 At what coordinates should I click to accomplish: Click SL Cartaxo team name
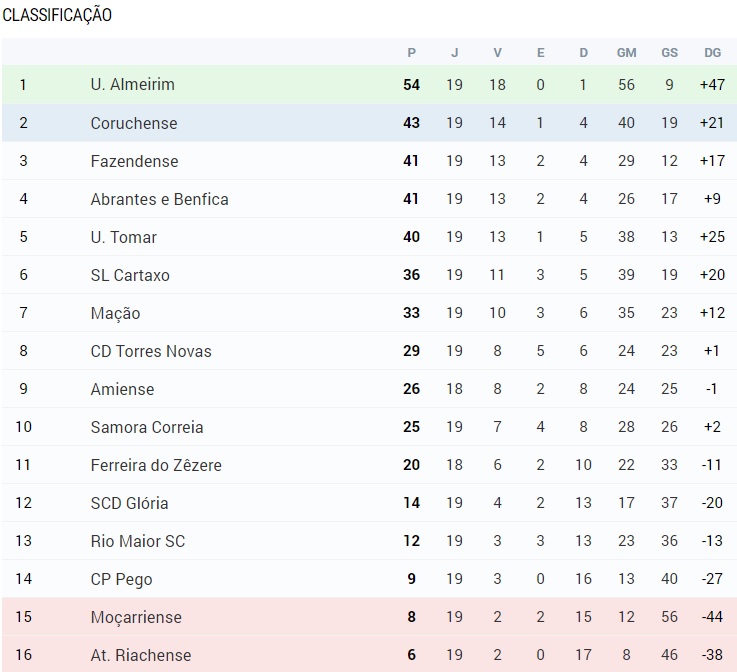(x=130, y=275)
